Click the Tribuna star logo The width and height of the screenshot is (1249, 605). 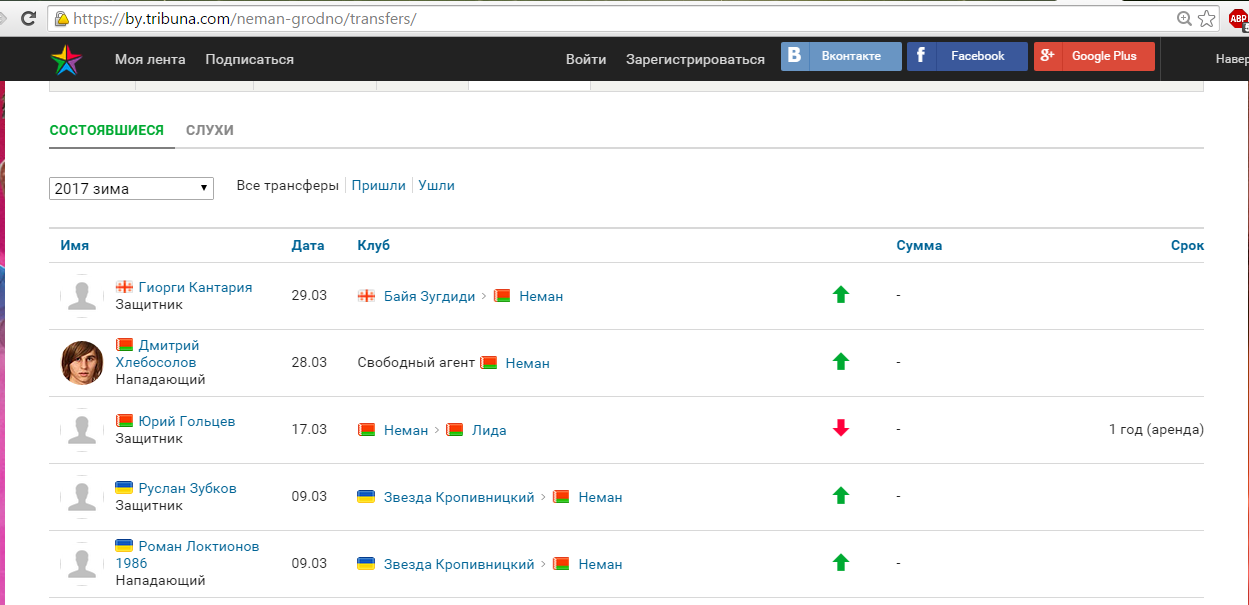[67, 59]
